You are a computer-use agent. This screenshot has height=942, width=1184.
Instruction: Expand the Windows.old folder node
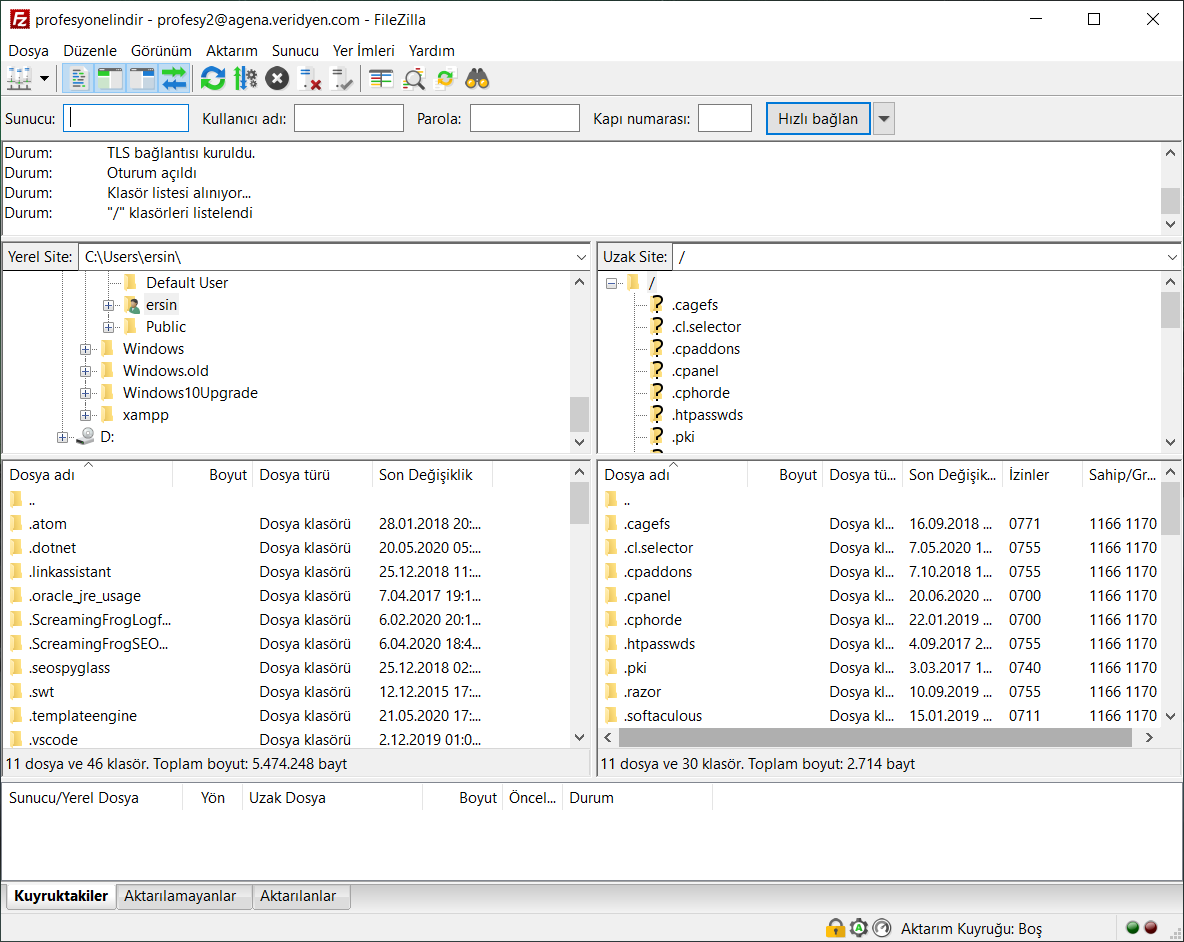point(85,371)
